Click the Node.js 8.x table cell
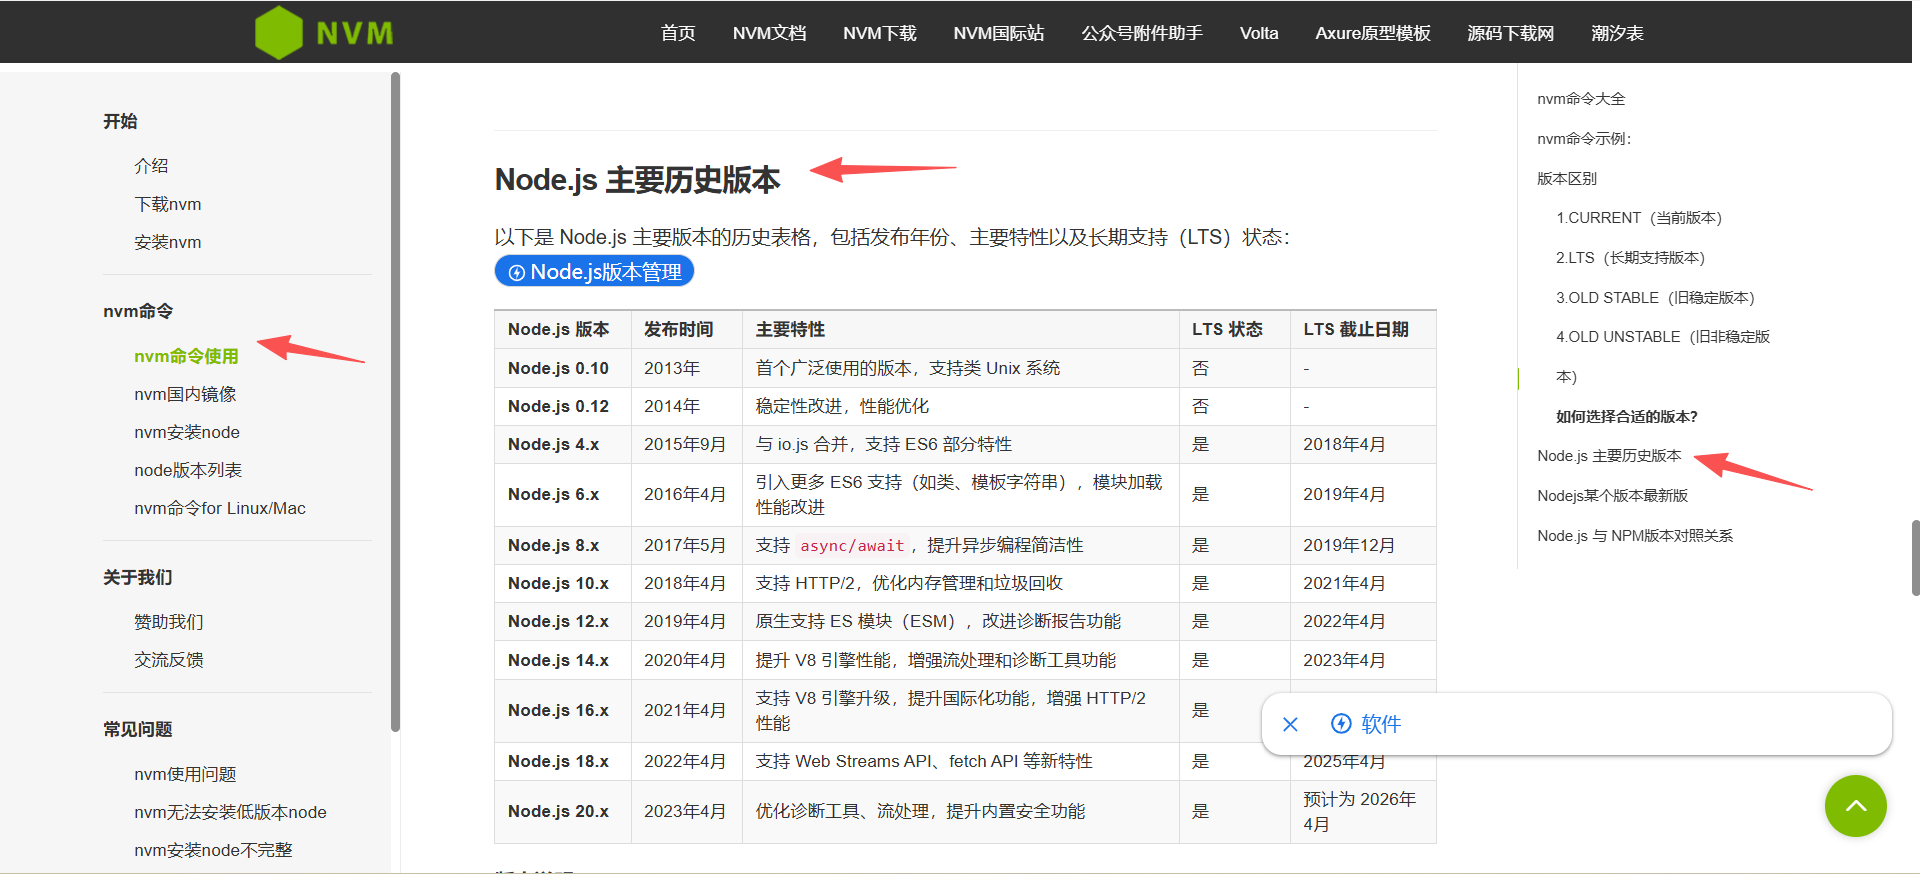 (562, 545)
